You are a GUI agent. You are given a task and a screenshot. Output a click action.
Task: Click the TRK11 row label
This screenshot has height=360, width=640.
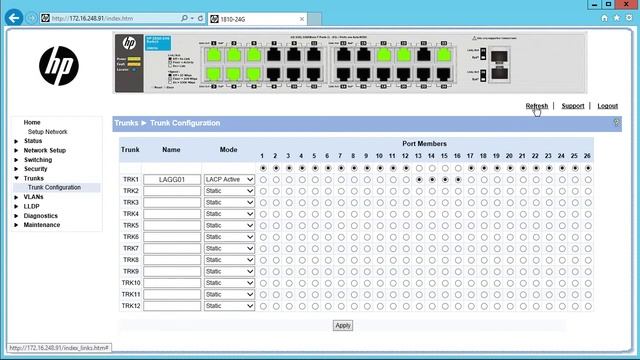click(131, 294)
